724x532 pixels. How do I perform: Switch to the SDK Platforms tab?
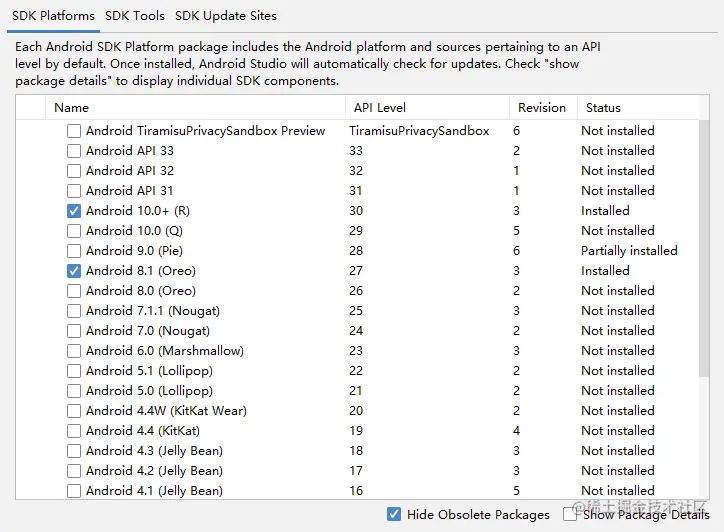[53, 16]
